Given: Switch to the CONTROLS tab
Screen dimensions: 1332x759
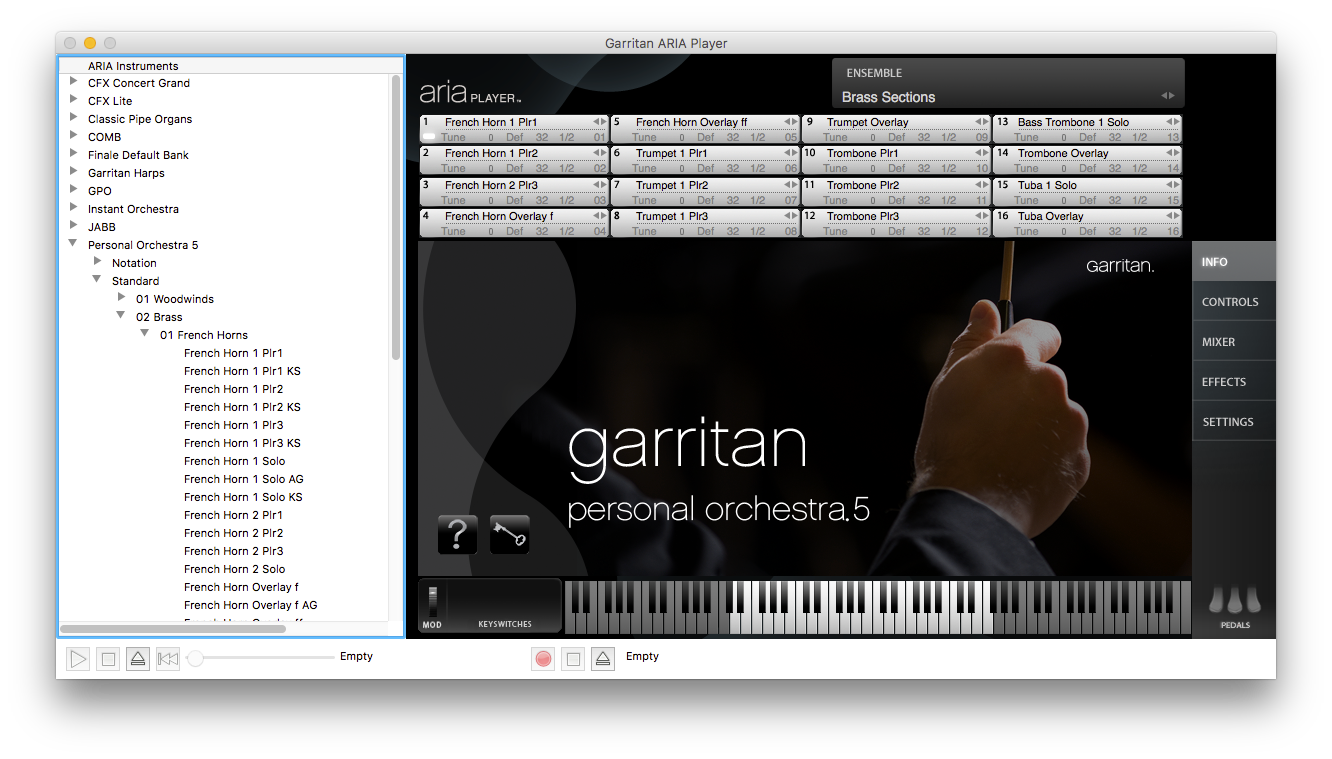Looking at the screenshot, I should click(1234, 302).
